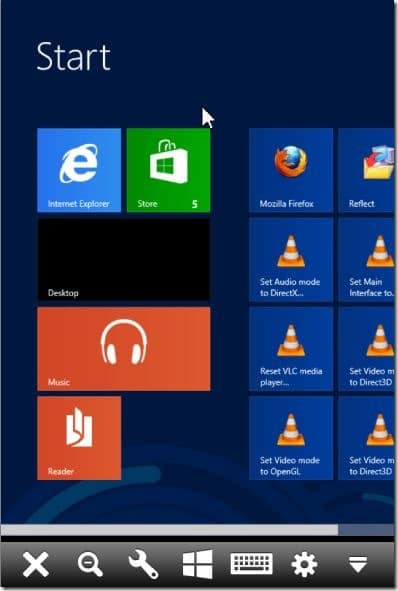The image size is (398, 591).
Task: Show the on-screen keyboard icon
Action: [x=251, y=564]
